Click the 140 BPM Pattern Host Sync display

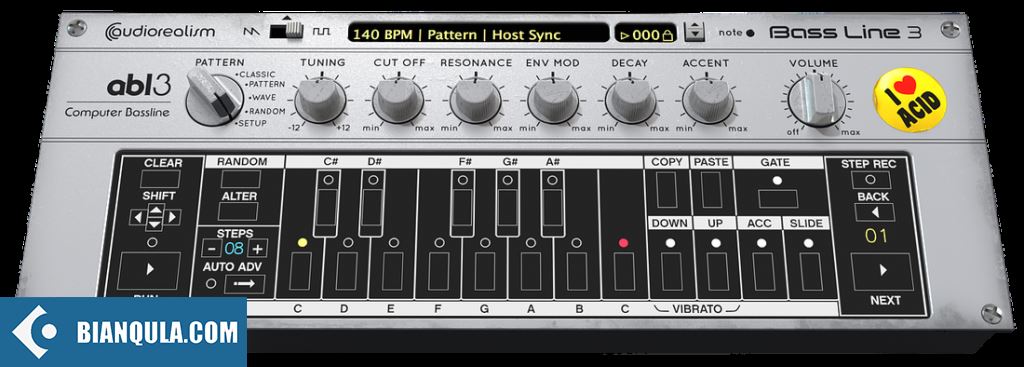point(478,34)
